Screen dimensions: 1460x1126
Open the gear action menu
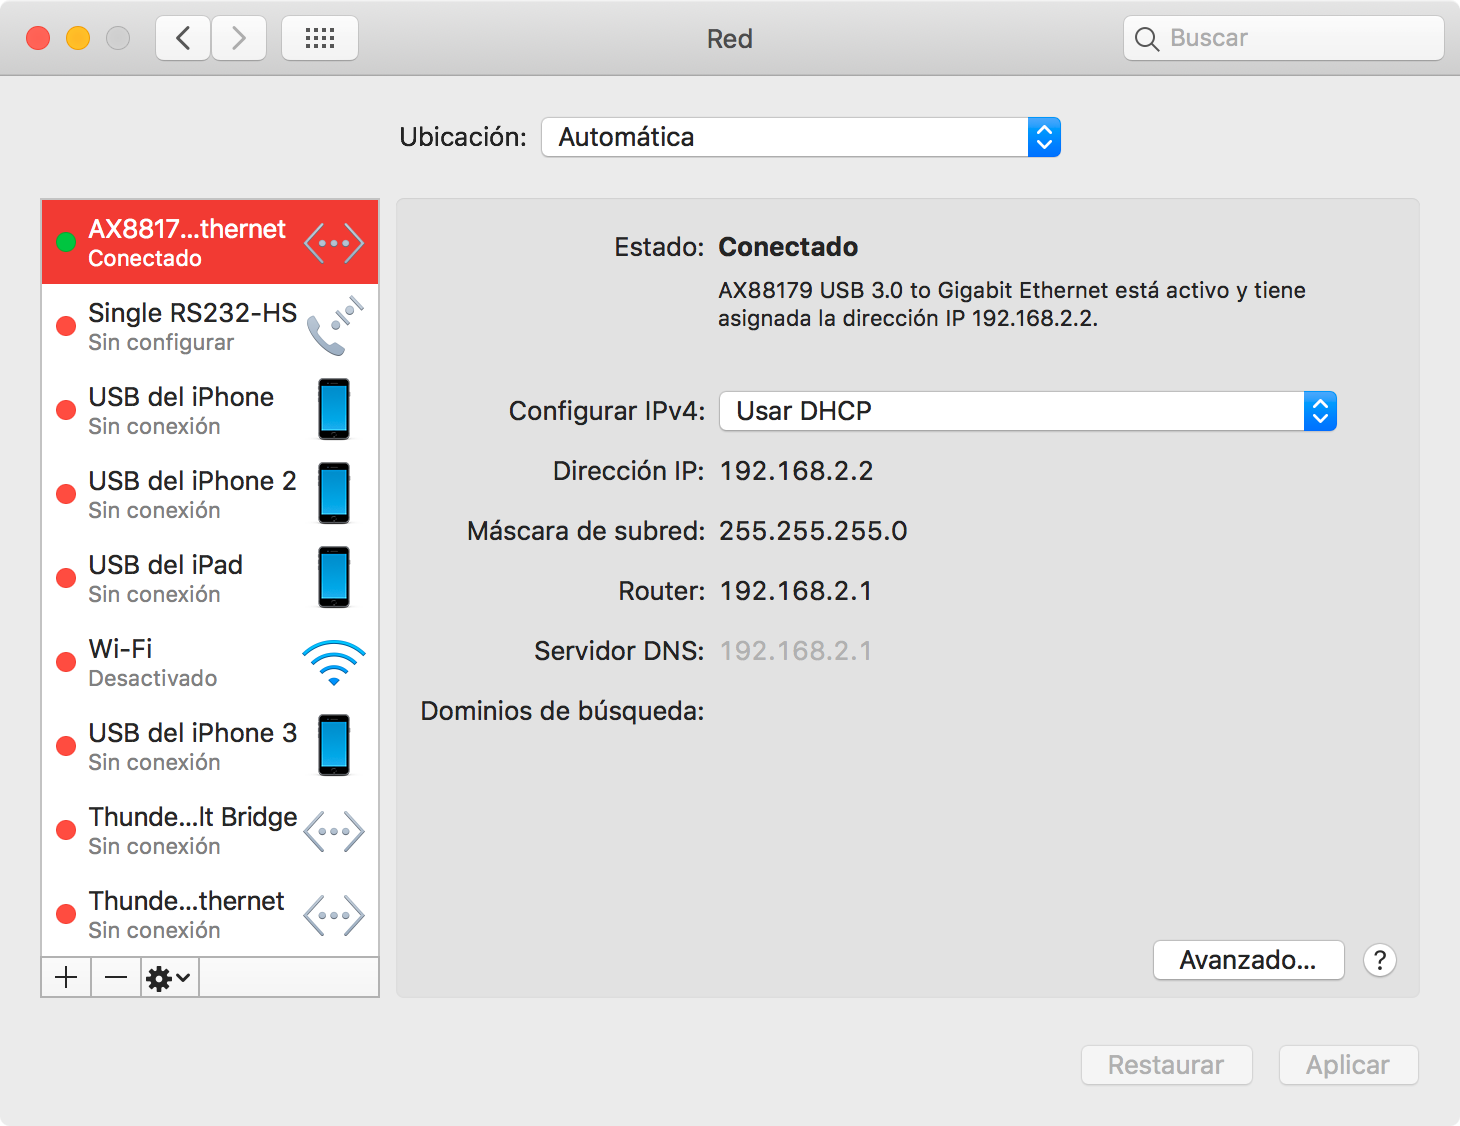click(169, 977)
